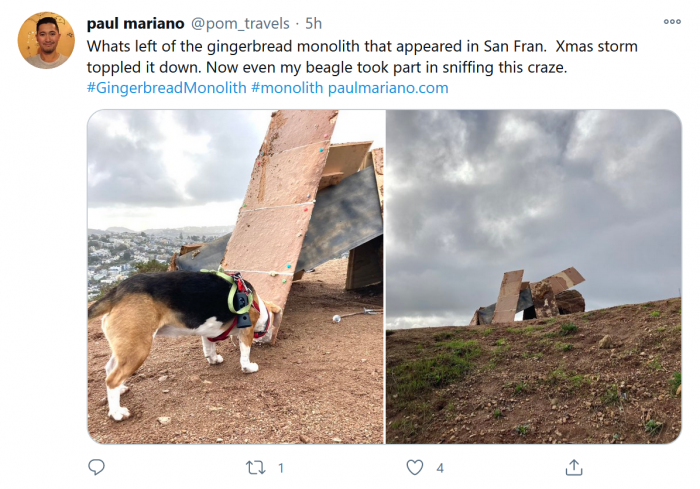Open paul mariano's profile avatar
The height and width of the screenshot is (489, 700).
[x=46, y=40]
